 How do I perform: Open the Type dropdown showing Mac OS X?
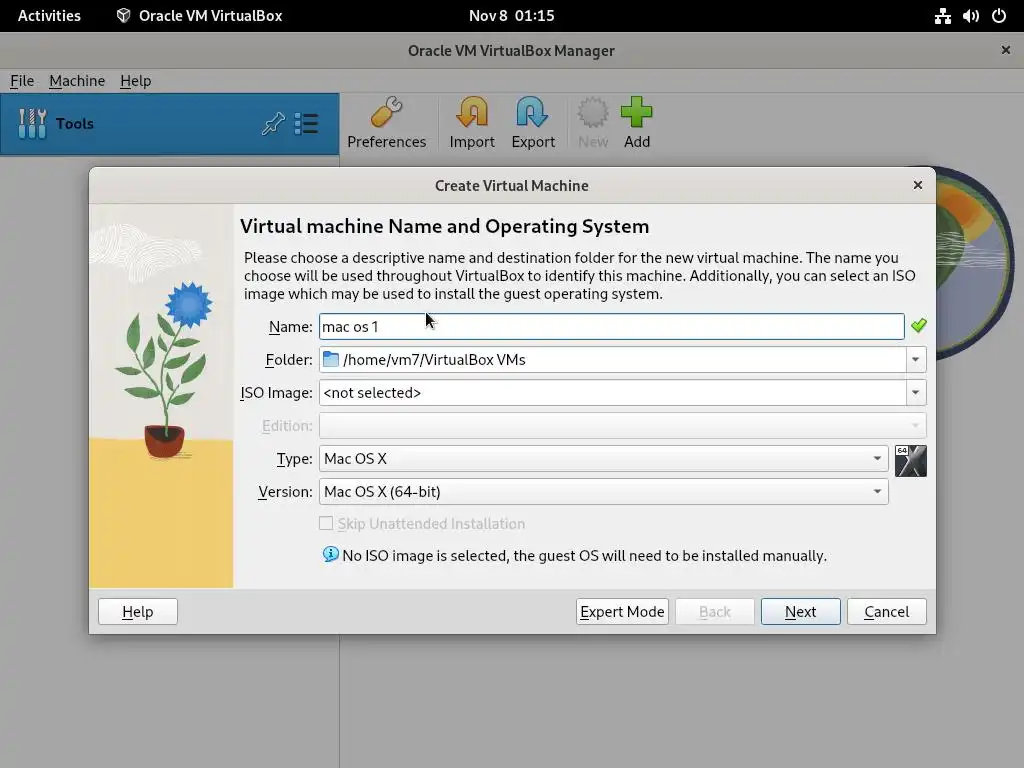click(x=603, y=458)
